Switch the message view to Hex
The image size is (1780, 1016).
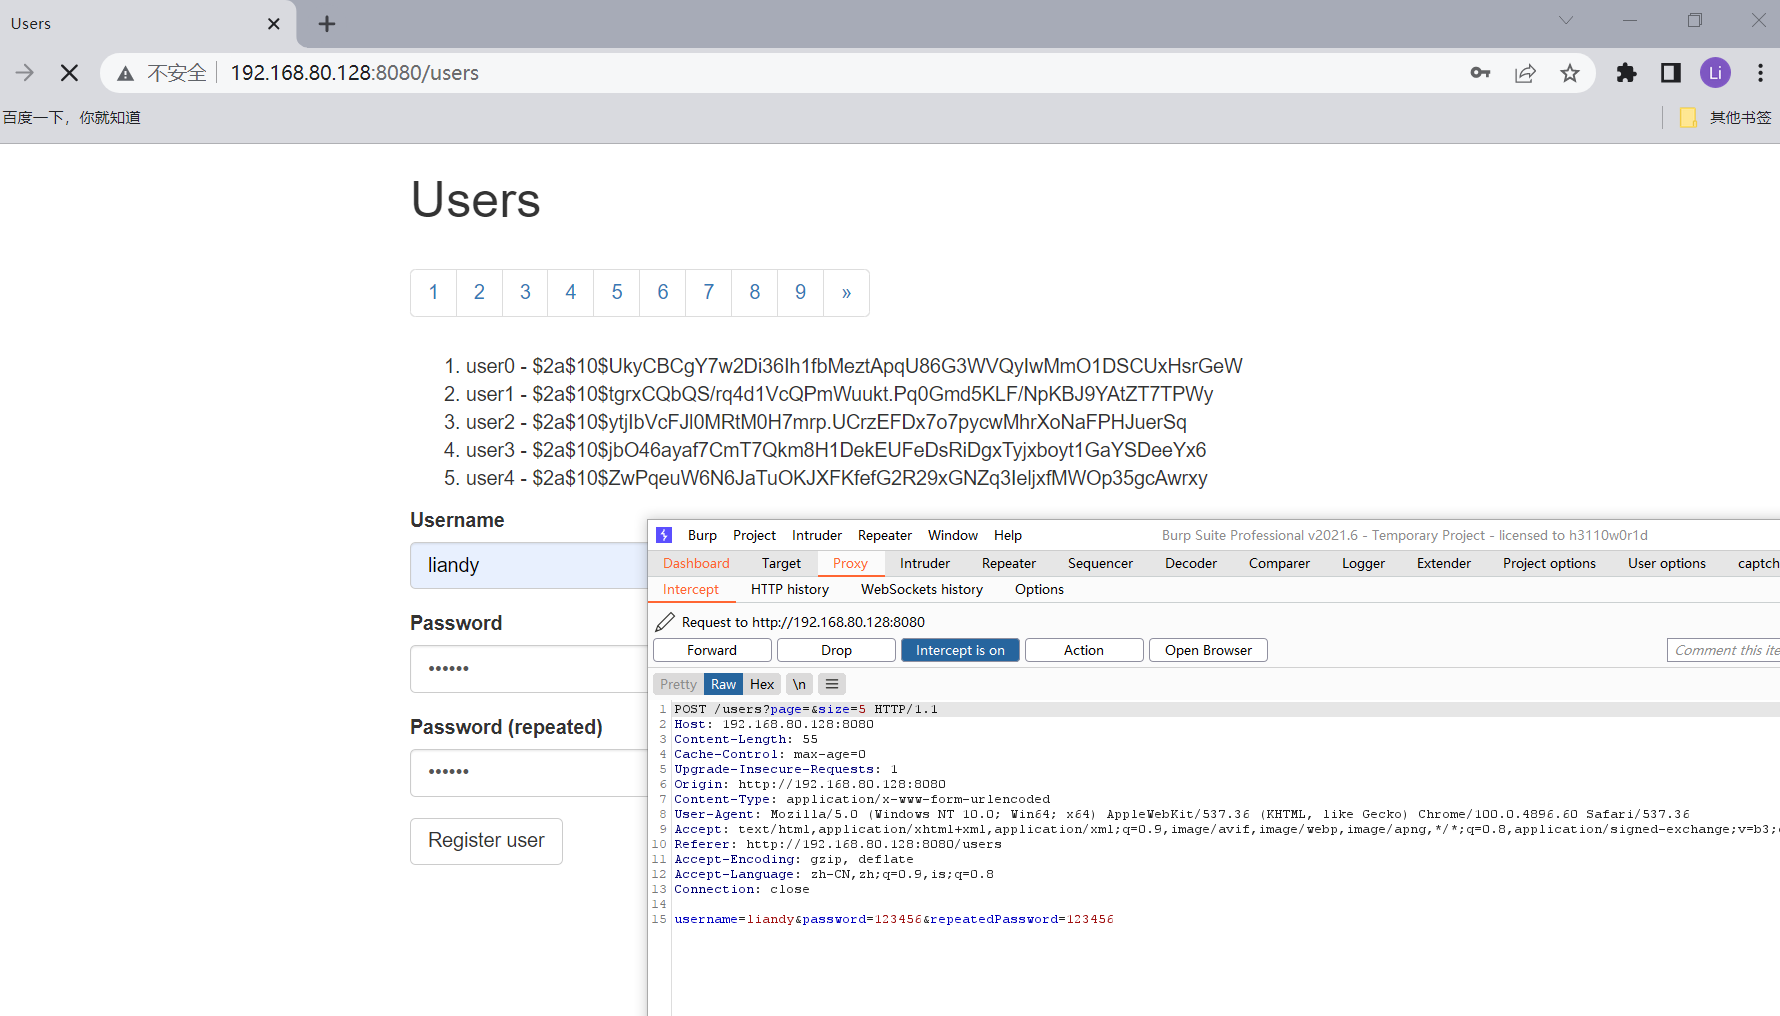tap(762, 684)
